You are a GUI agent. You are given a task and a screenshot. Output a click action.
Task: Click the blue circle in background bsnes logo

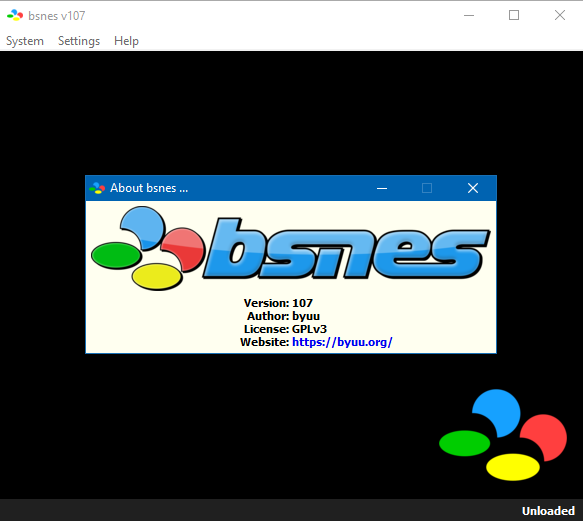coord(498,412)
